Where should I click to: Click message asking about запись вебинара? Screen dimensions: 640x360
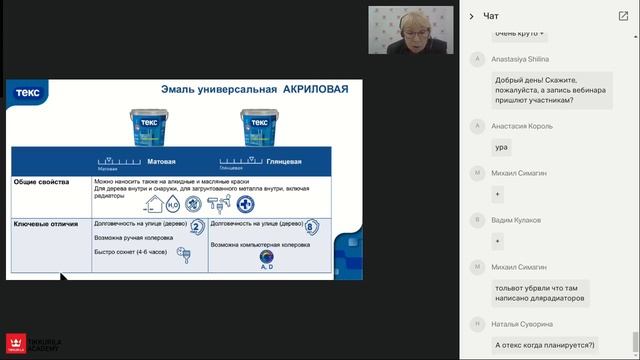tap(552, 90)
